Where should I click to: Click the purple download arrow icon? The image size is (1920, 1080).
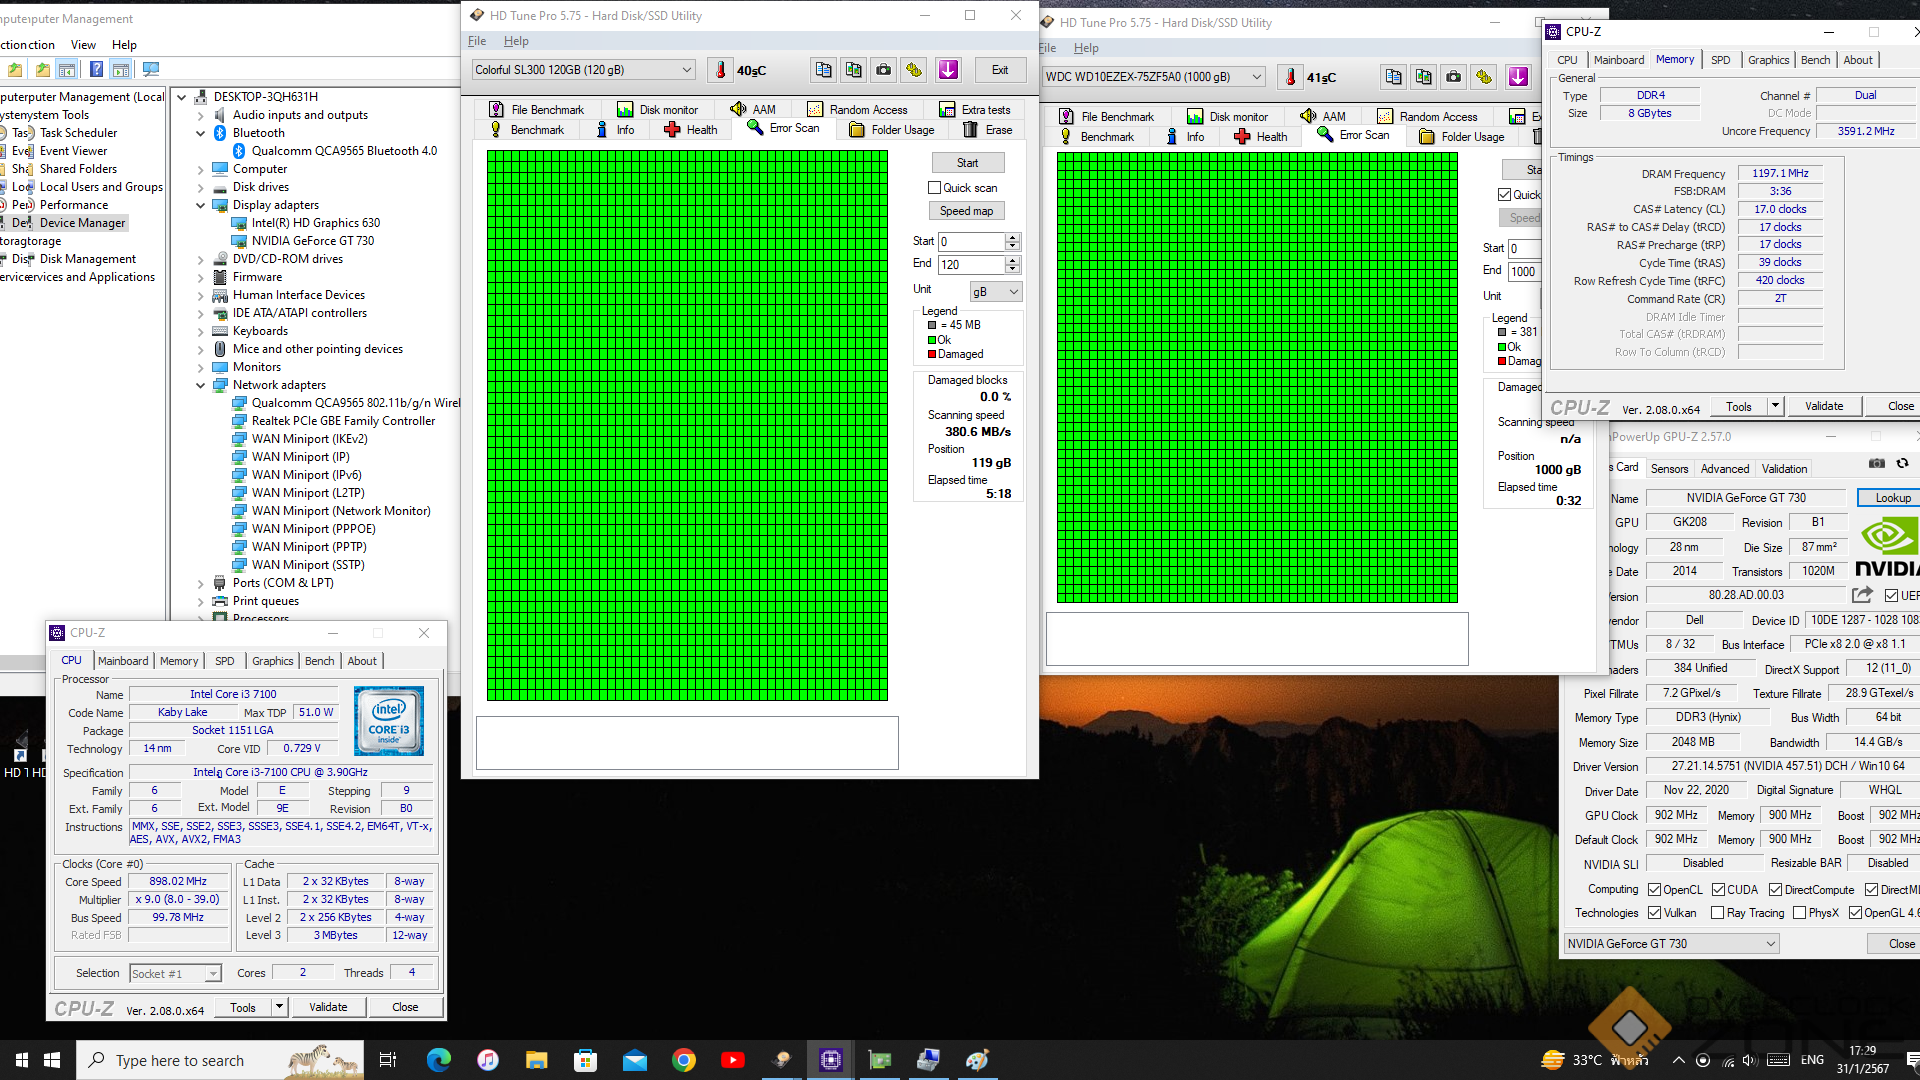[948, 70]
